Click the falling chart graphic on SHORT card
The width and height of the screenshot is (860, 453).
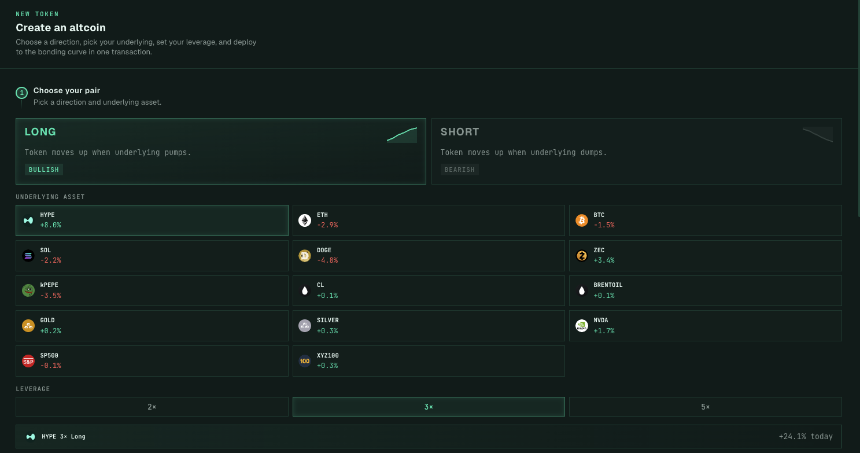coord(818,134)
